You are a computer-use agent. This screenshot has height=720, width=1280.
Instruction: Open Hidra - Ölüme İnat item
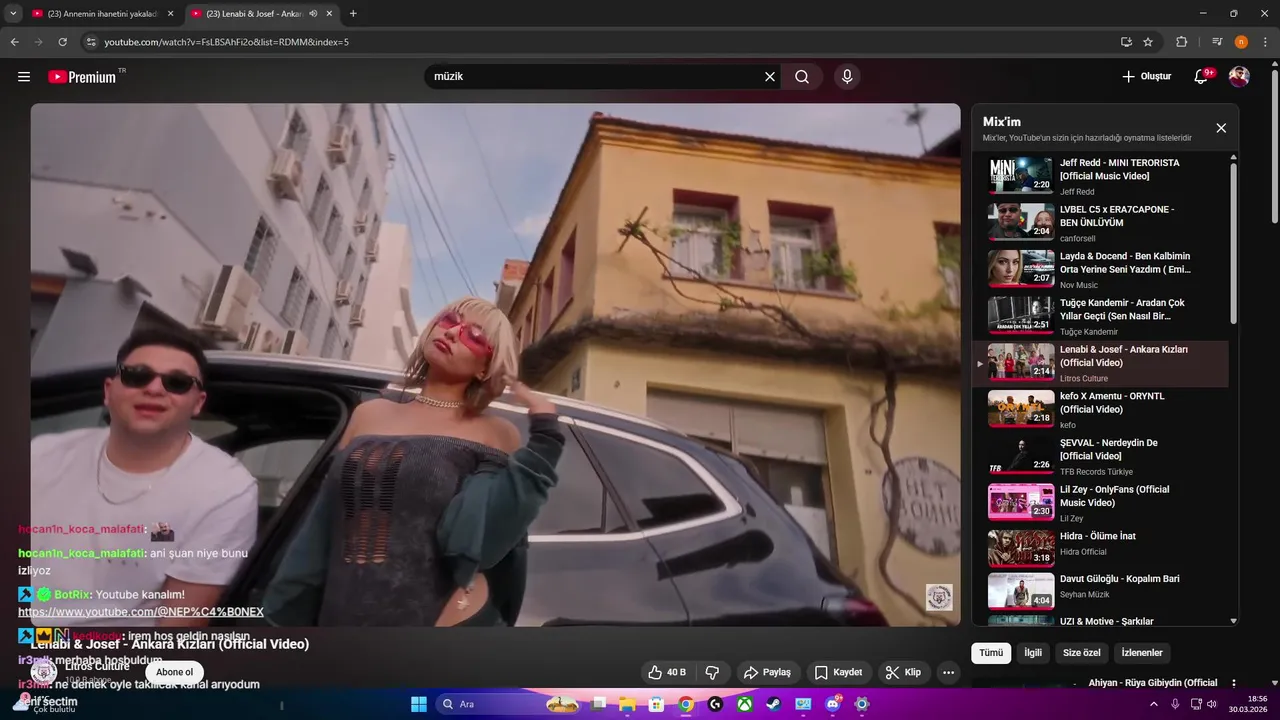click(1100, 548)
